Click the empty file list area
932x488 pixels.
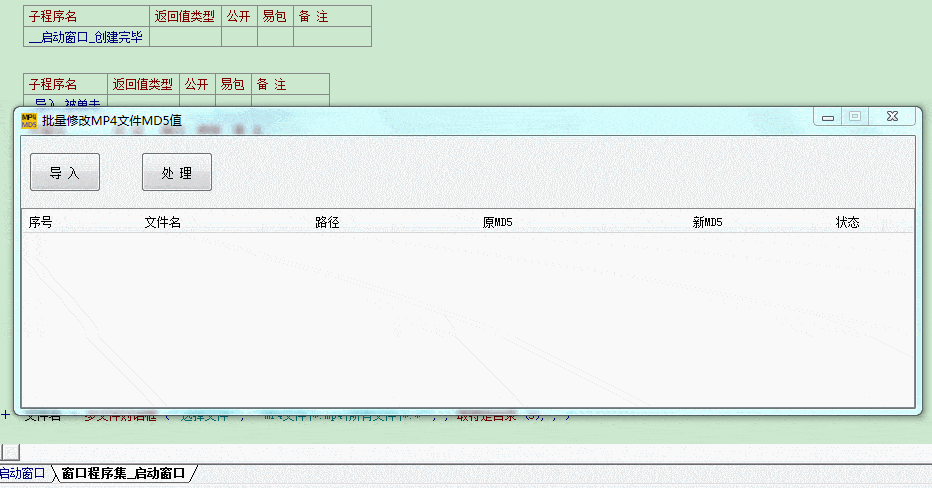pos(465,320)
